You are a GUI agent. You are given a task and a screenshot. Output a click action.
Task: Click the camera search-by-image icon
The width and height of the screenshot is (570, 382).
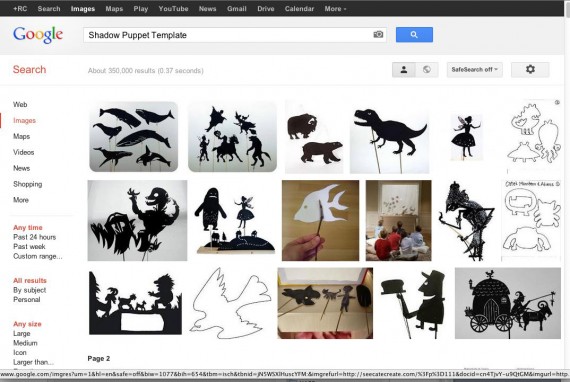pyautogui.click(x=378, y=35)
